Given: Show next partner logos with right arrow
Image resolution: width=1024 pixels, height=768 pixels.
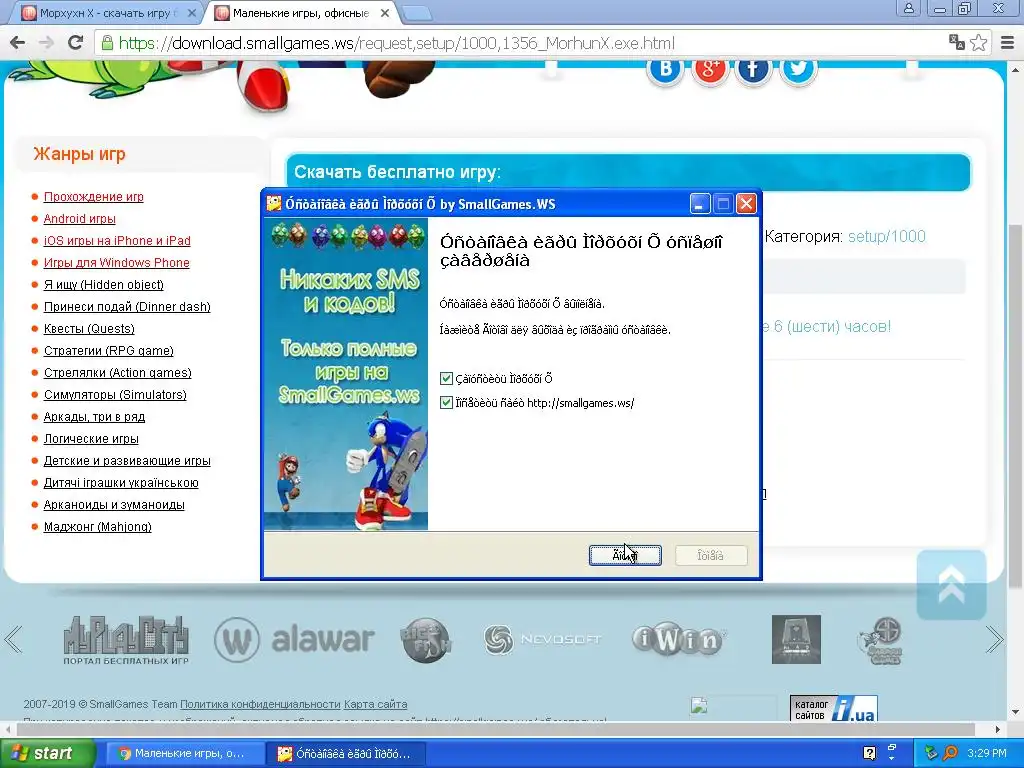Looking at the screenshot, I should pos(995,639).
